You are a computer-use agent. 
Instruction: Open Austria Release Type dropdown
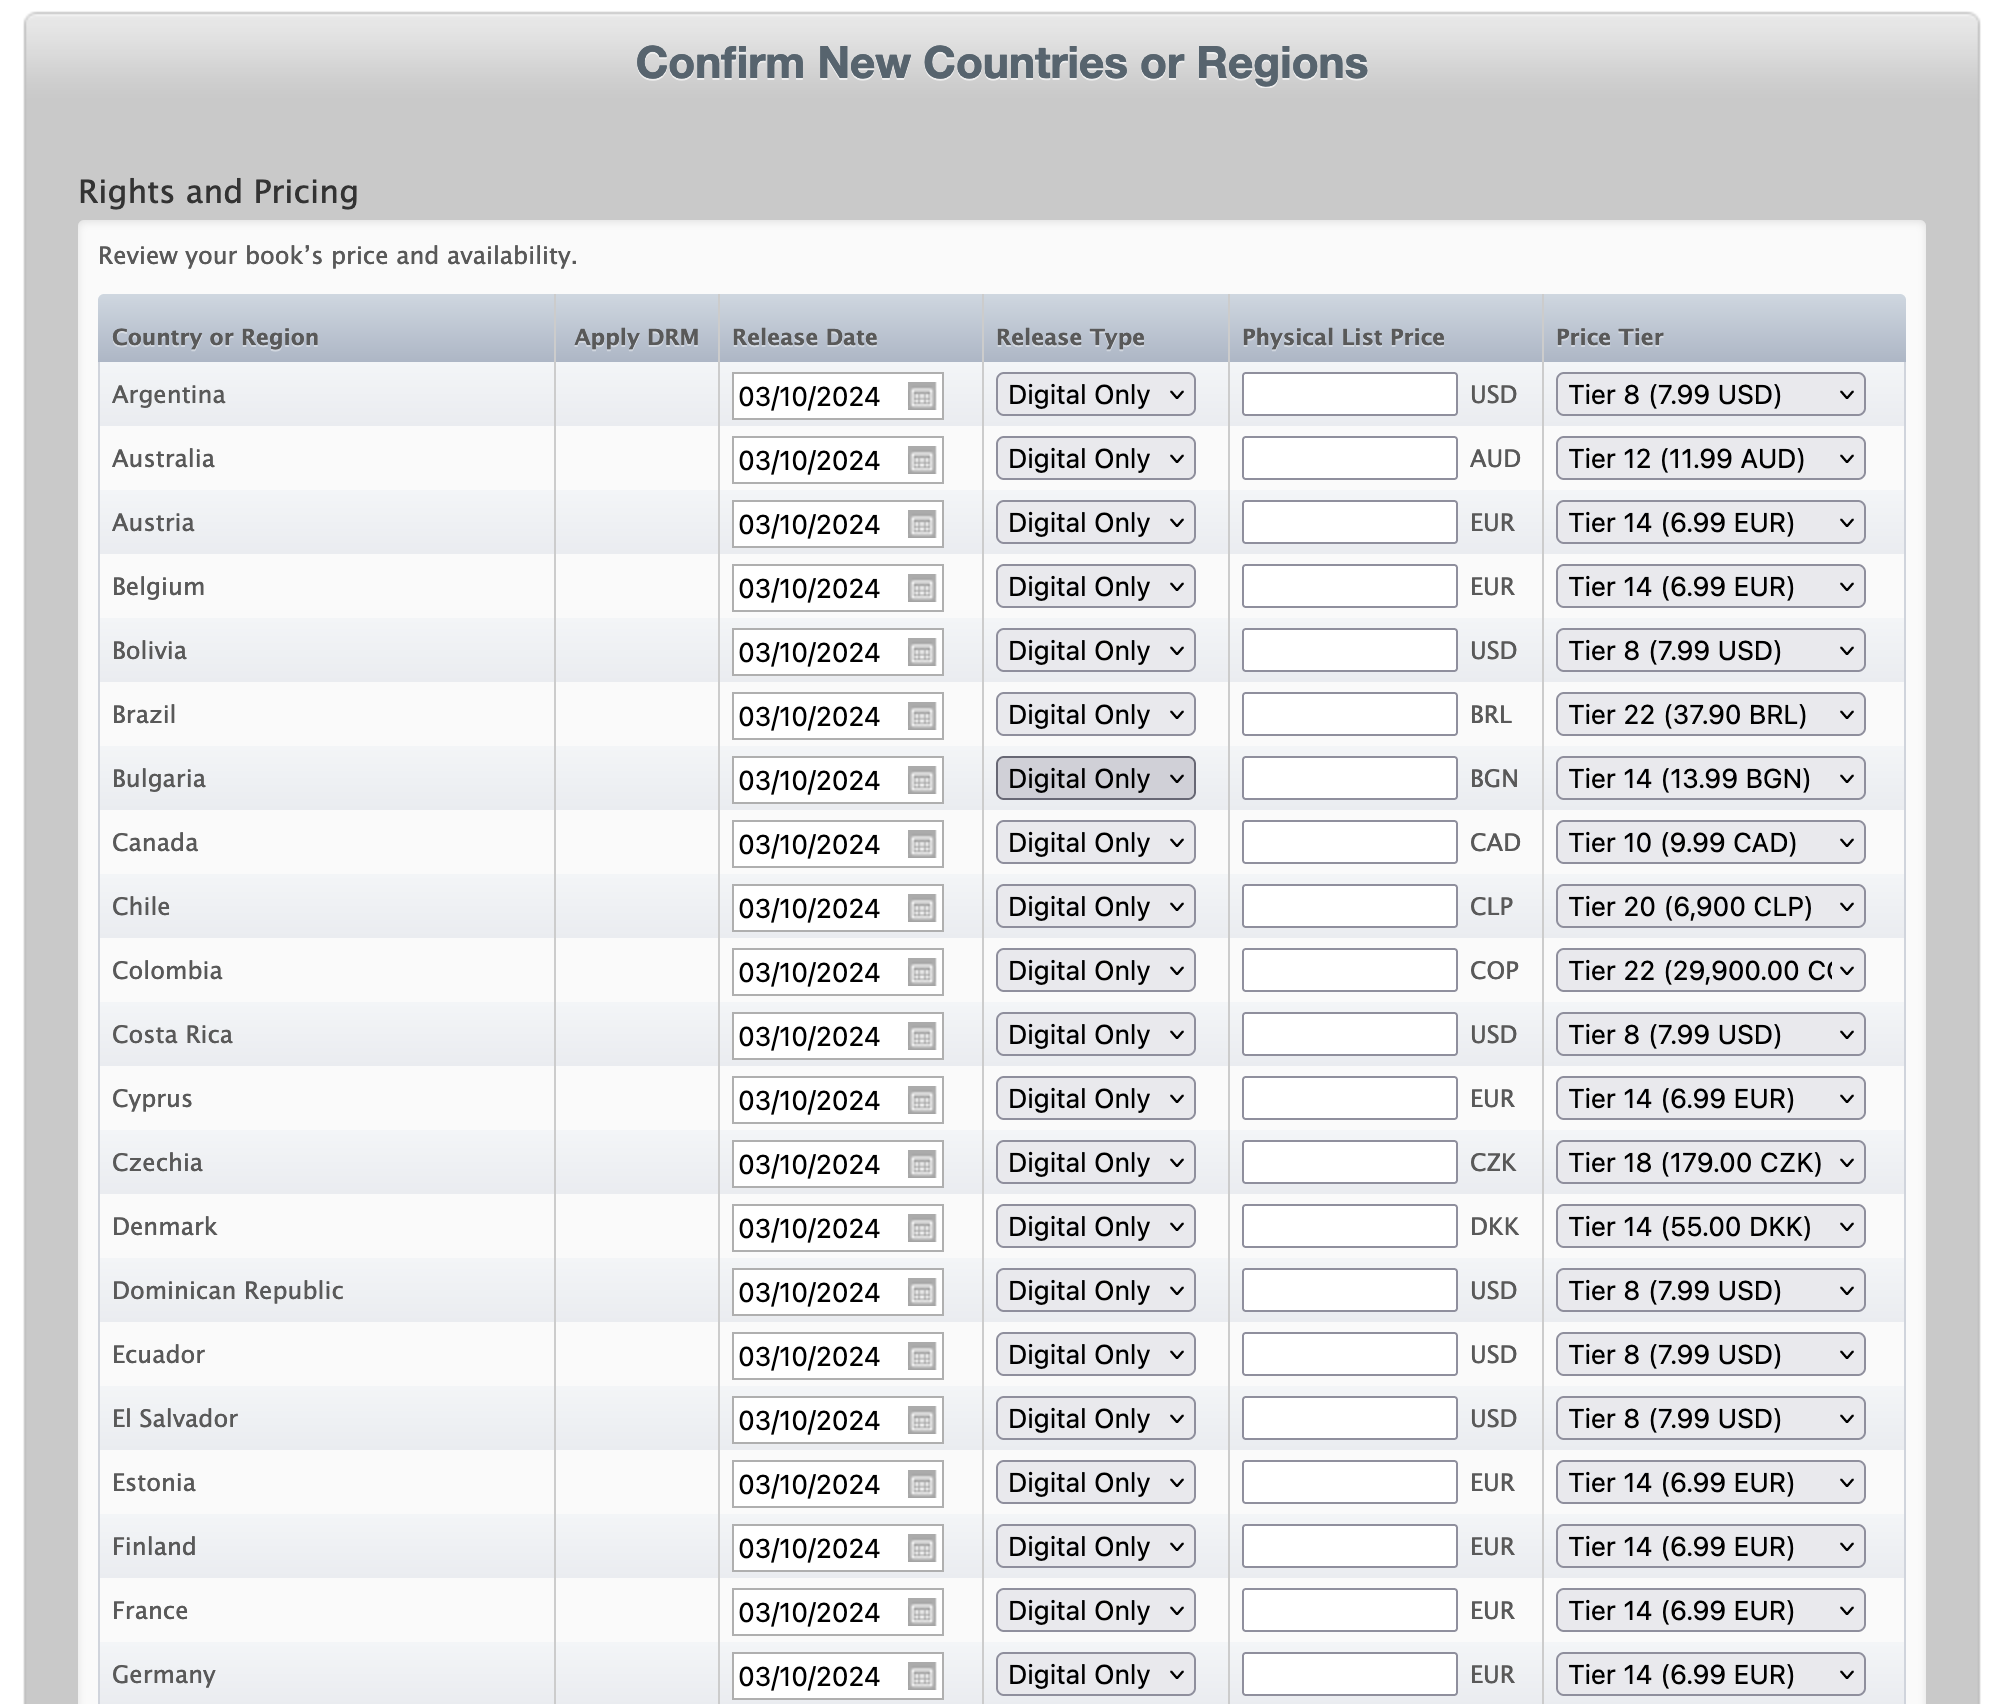coord(1095,523)
